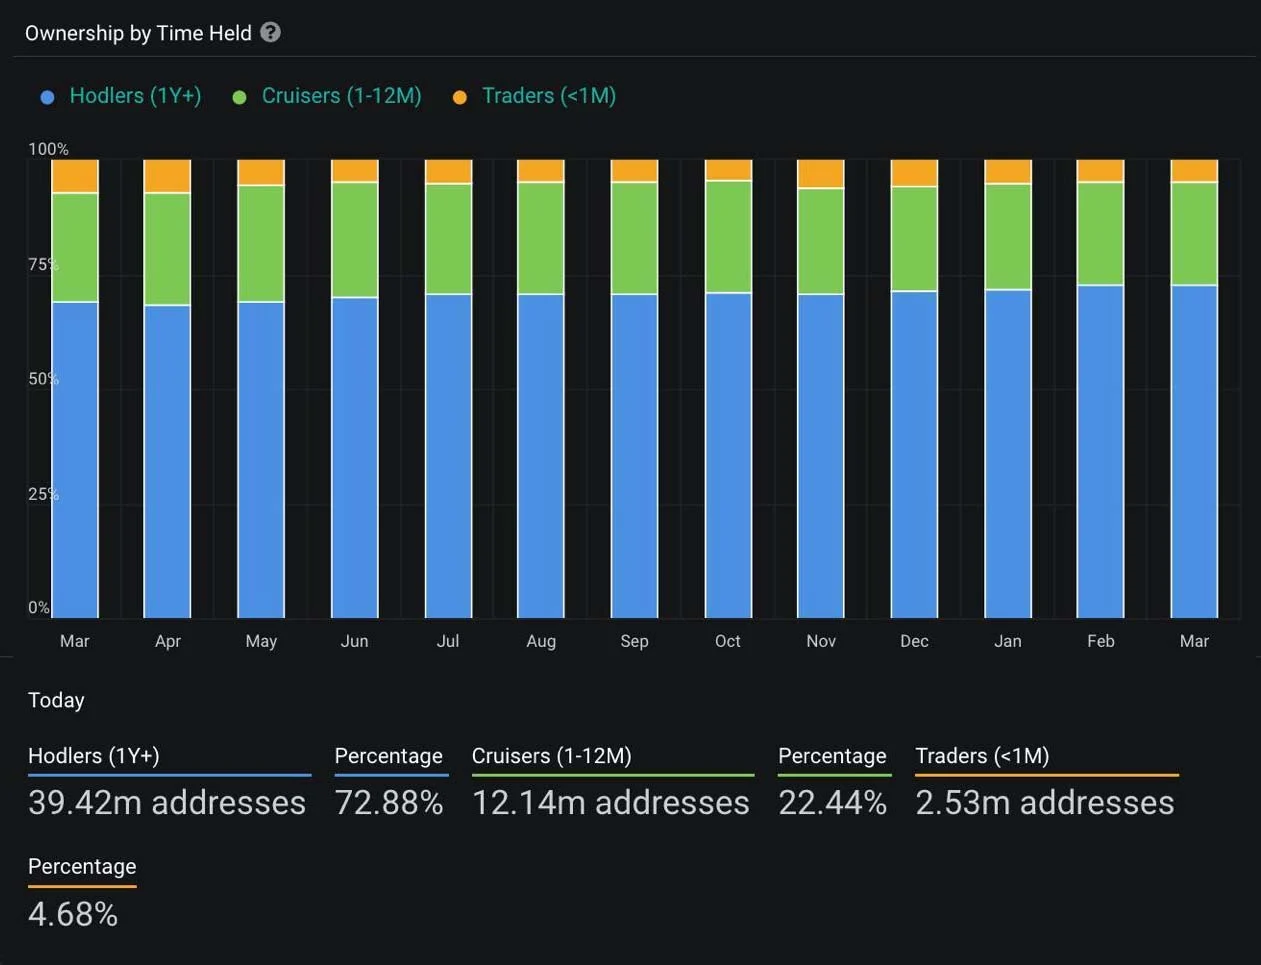Click the Aug bar's blue segment

(x=541, y=456)
